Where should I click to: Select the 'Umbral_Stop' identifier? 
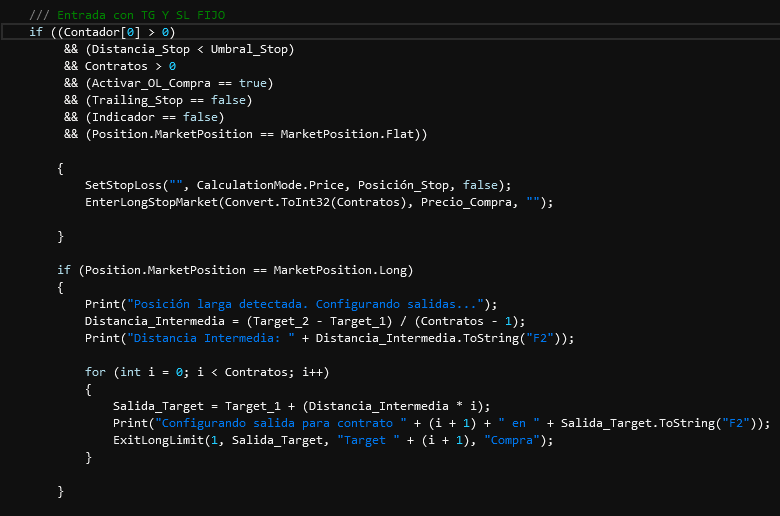pyautogui.click(x=249, y=49)
